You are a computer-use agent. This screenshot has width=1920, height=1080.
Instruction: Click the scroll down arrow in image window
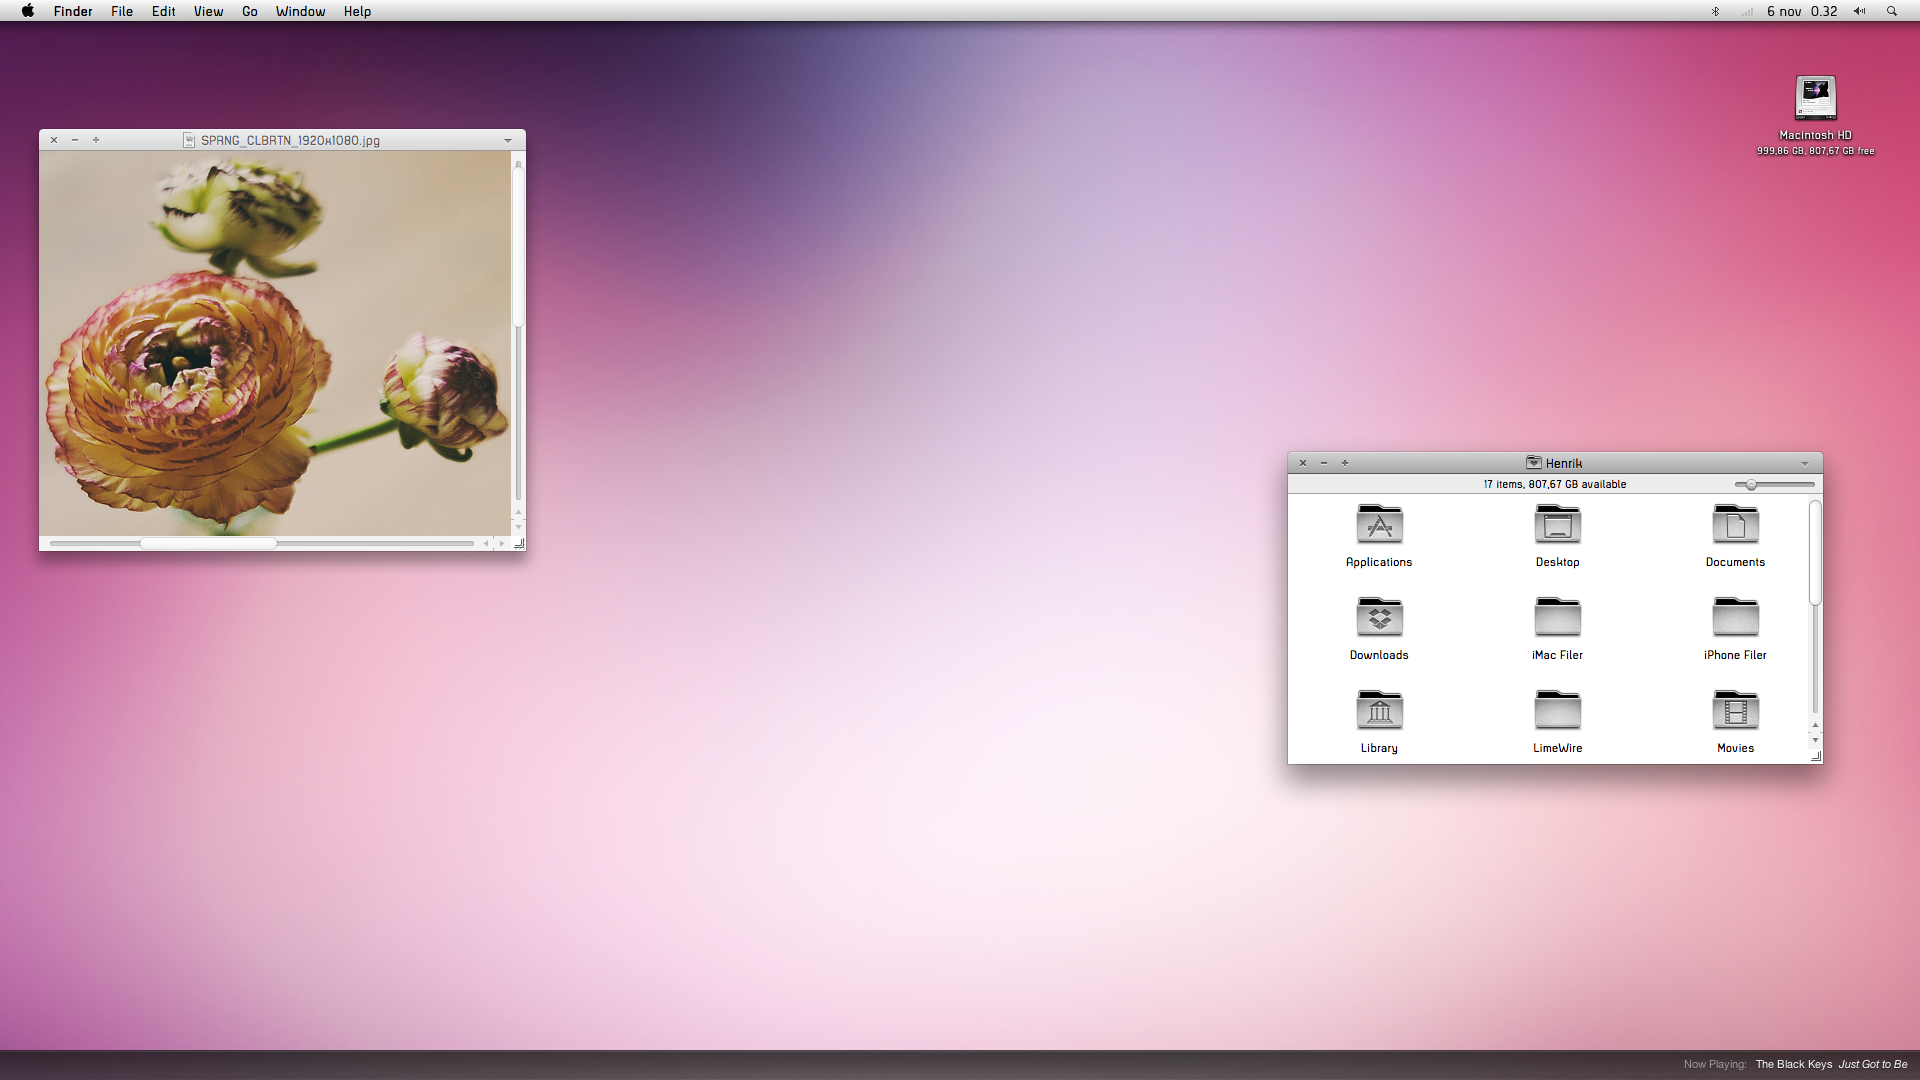(518, 527)
